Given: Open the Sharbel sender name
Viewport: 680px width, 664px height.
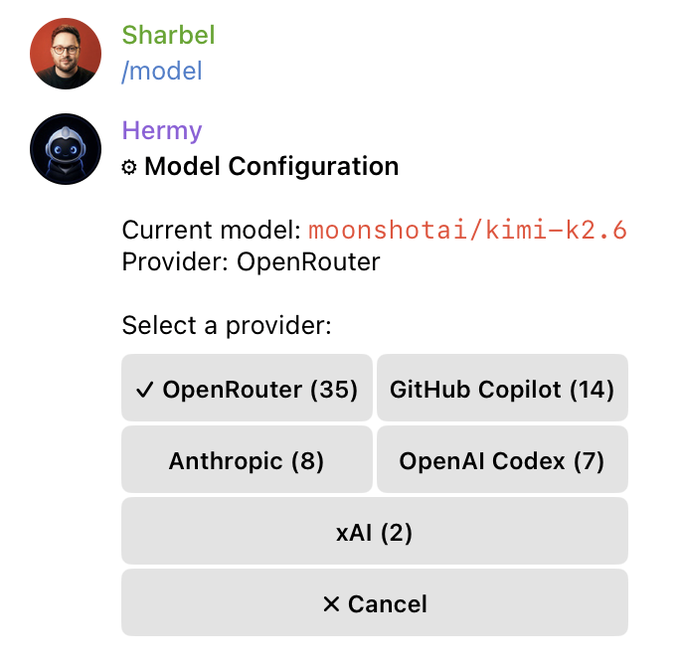Looking at the screenshot, I should click(x=168, y=35).
